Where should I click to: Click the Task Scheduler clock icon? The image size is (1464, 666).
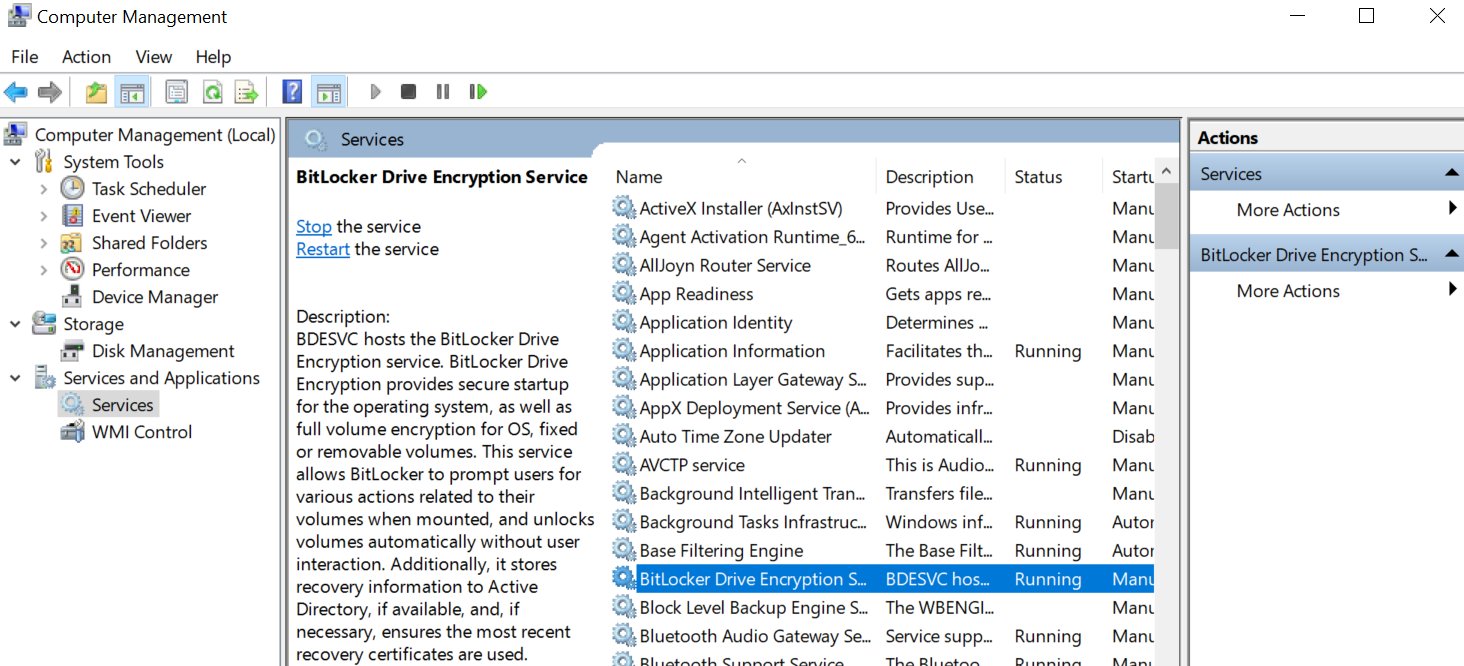click(72, 189)
